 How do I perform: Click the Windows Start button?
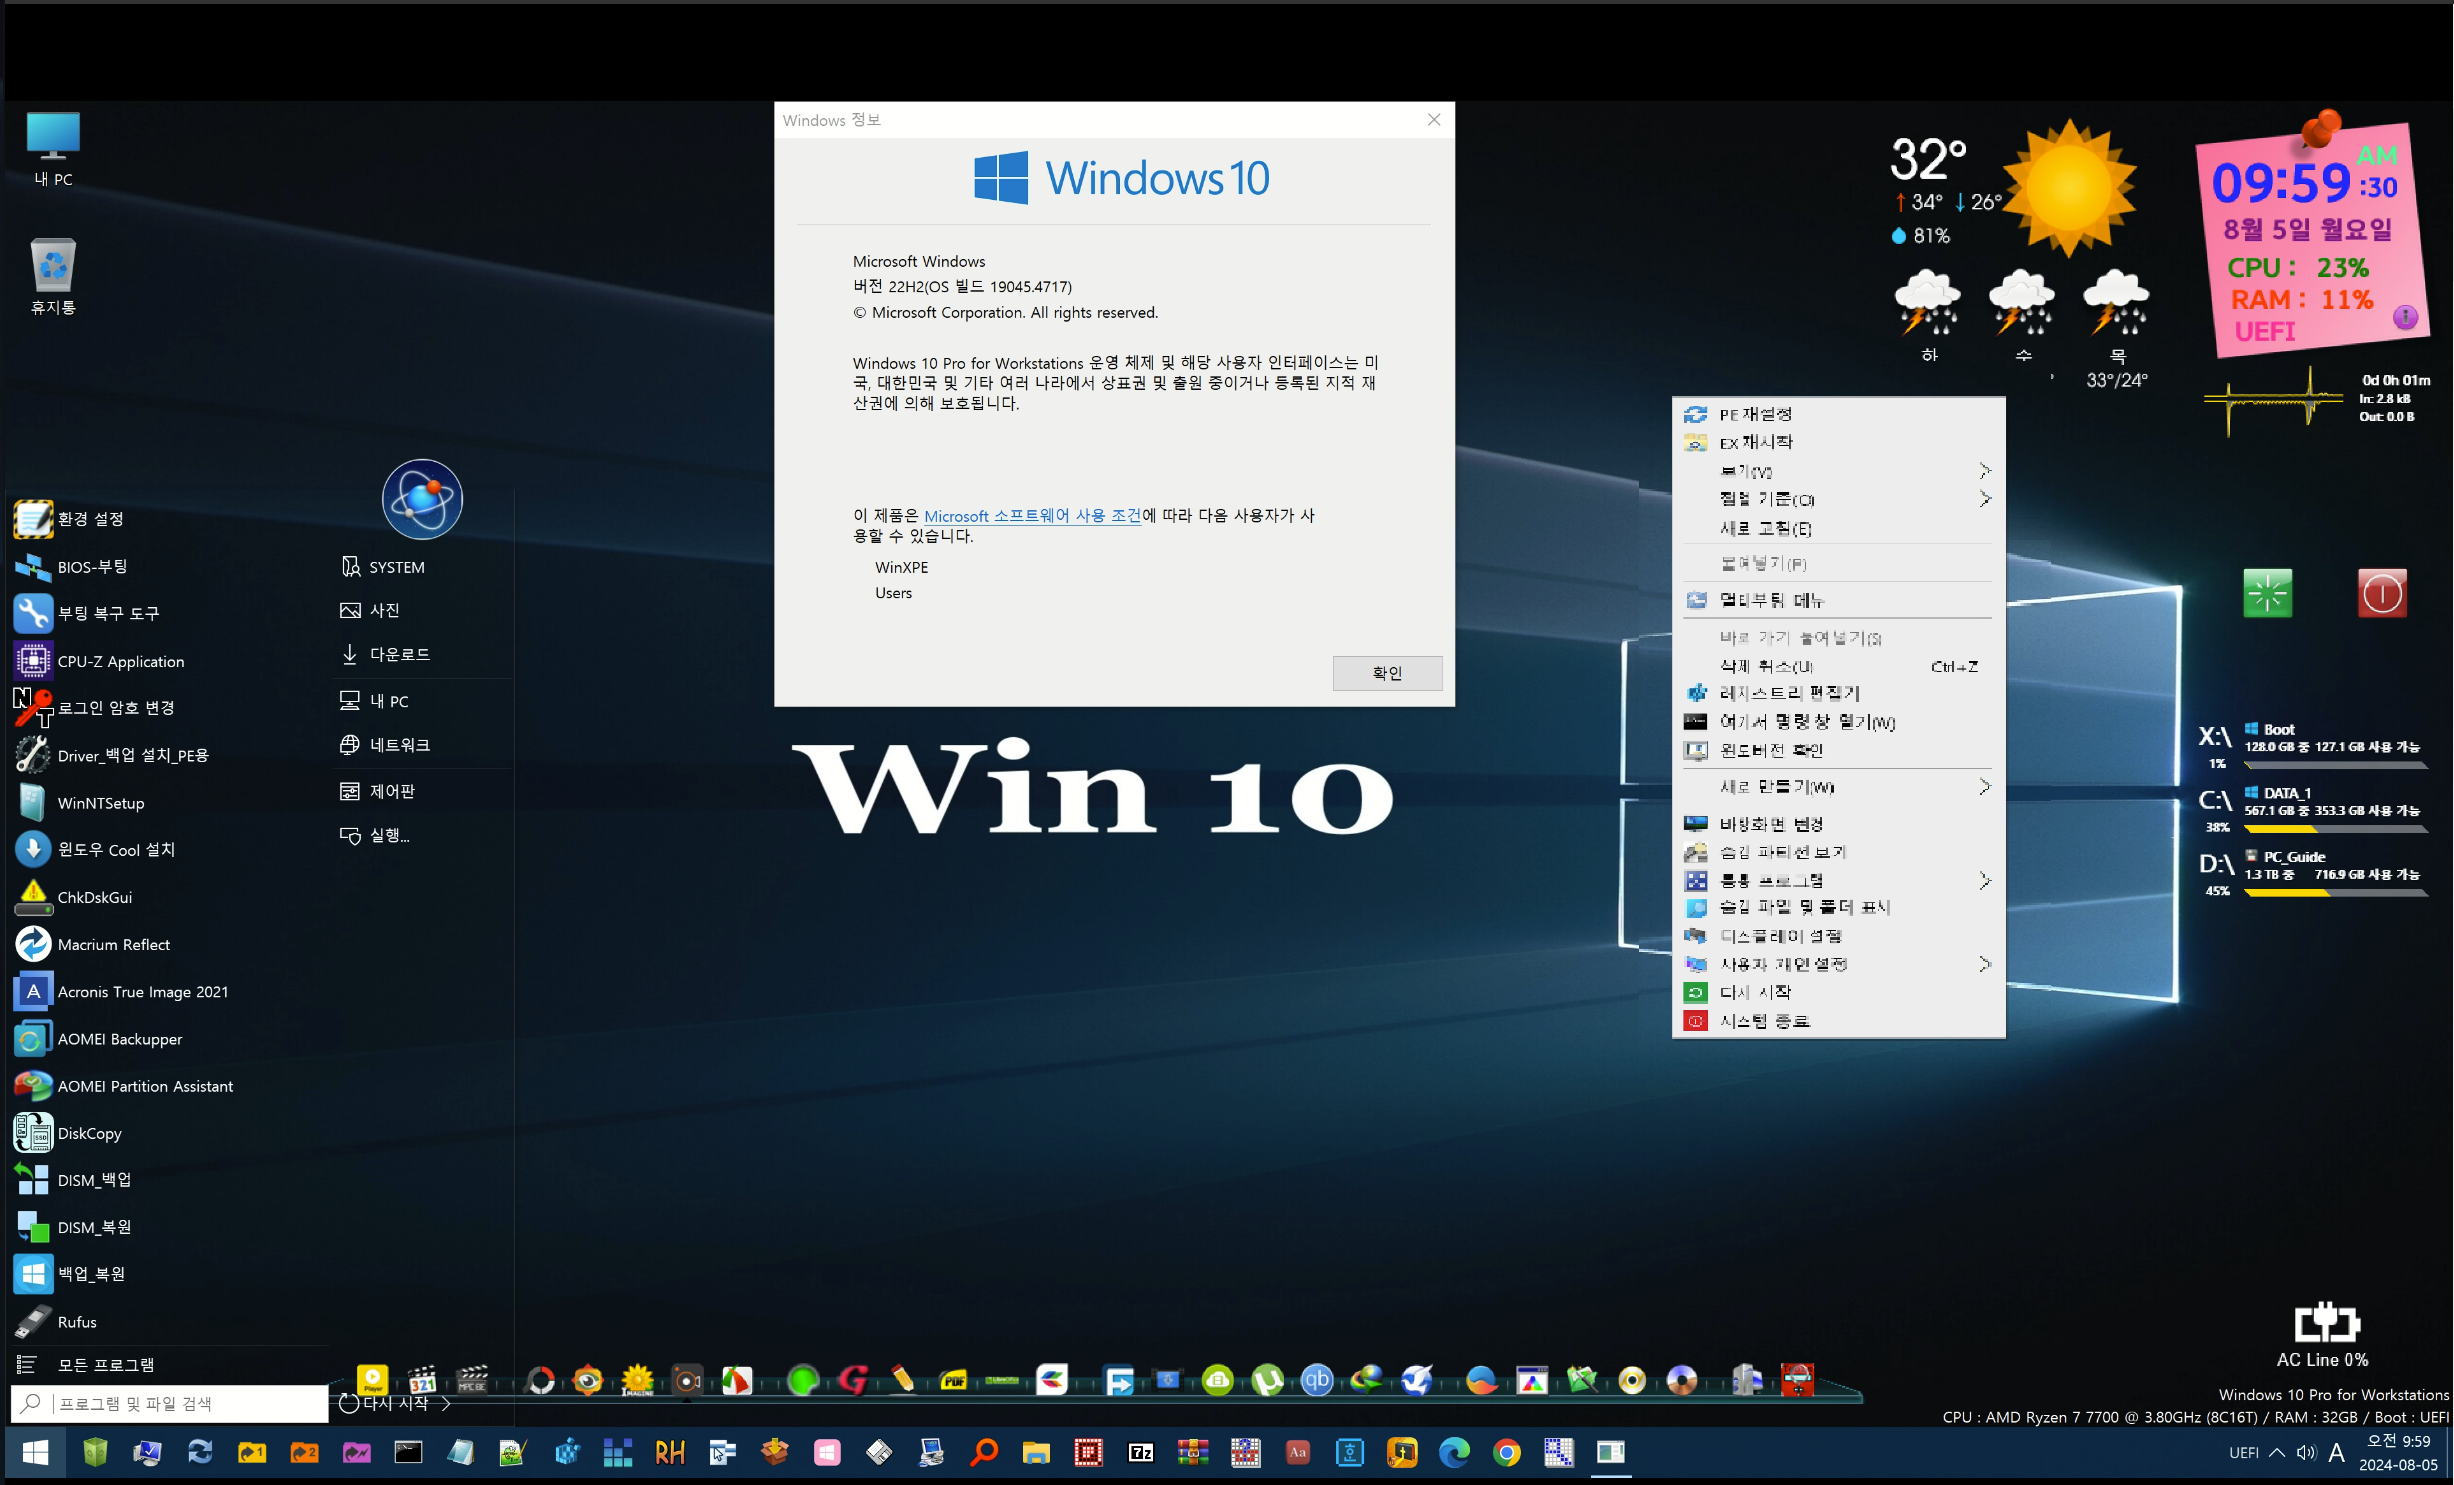[x=35, y=1452]
